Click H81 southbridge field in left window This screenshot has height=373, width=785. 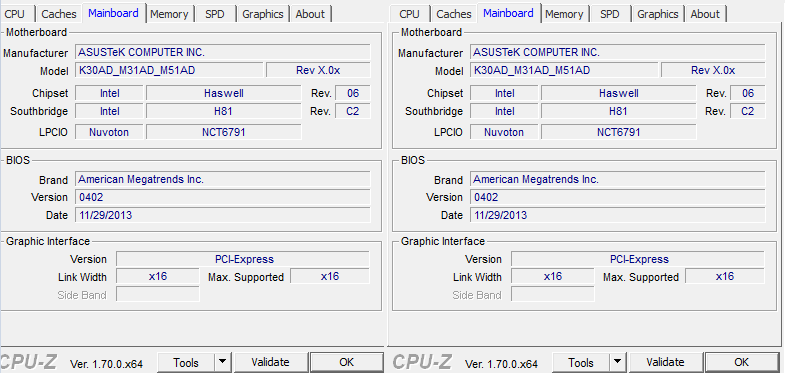click(223, 111)
